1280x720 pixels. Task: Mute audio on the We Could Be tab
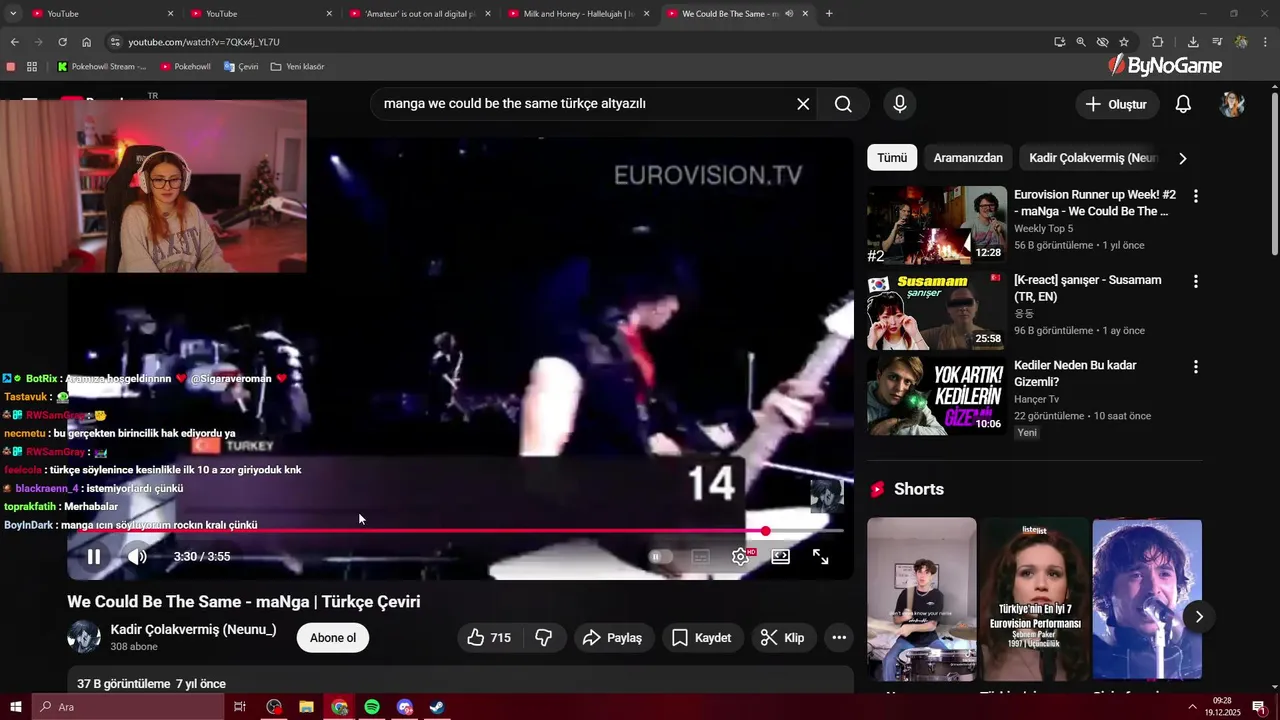(x=789, y=14)
